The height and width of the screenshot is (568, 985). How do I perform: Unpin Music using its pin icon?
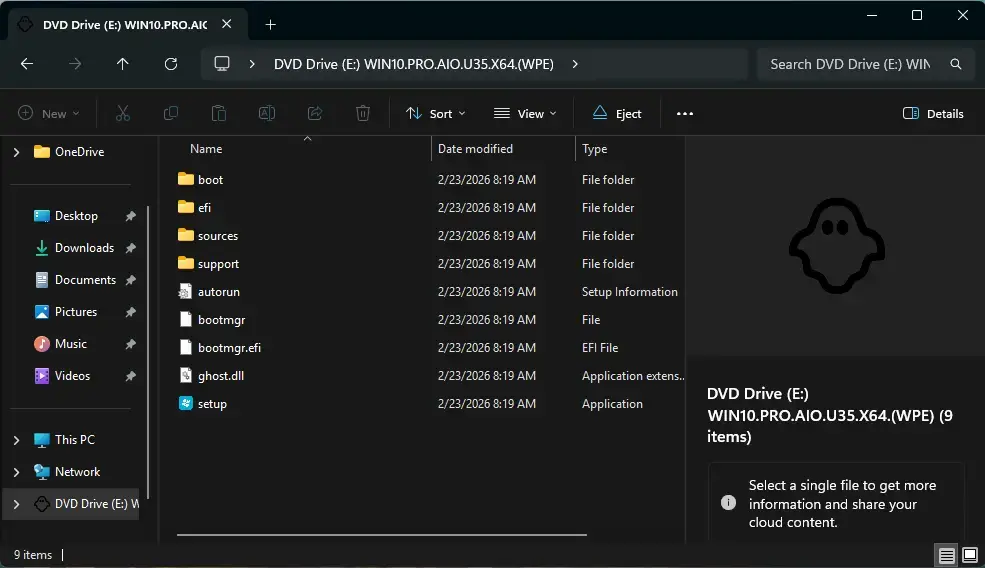[131, 344]
